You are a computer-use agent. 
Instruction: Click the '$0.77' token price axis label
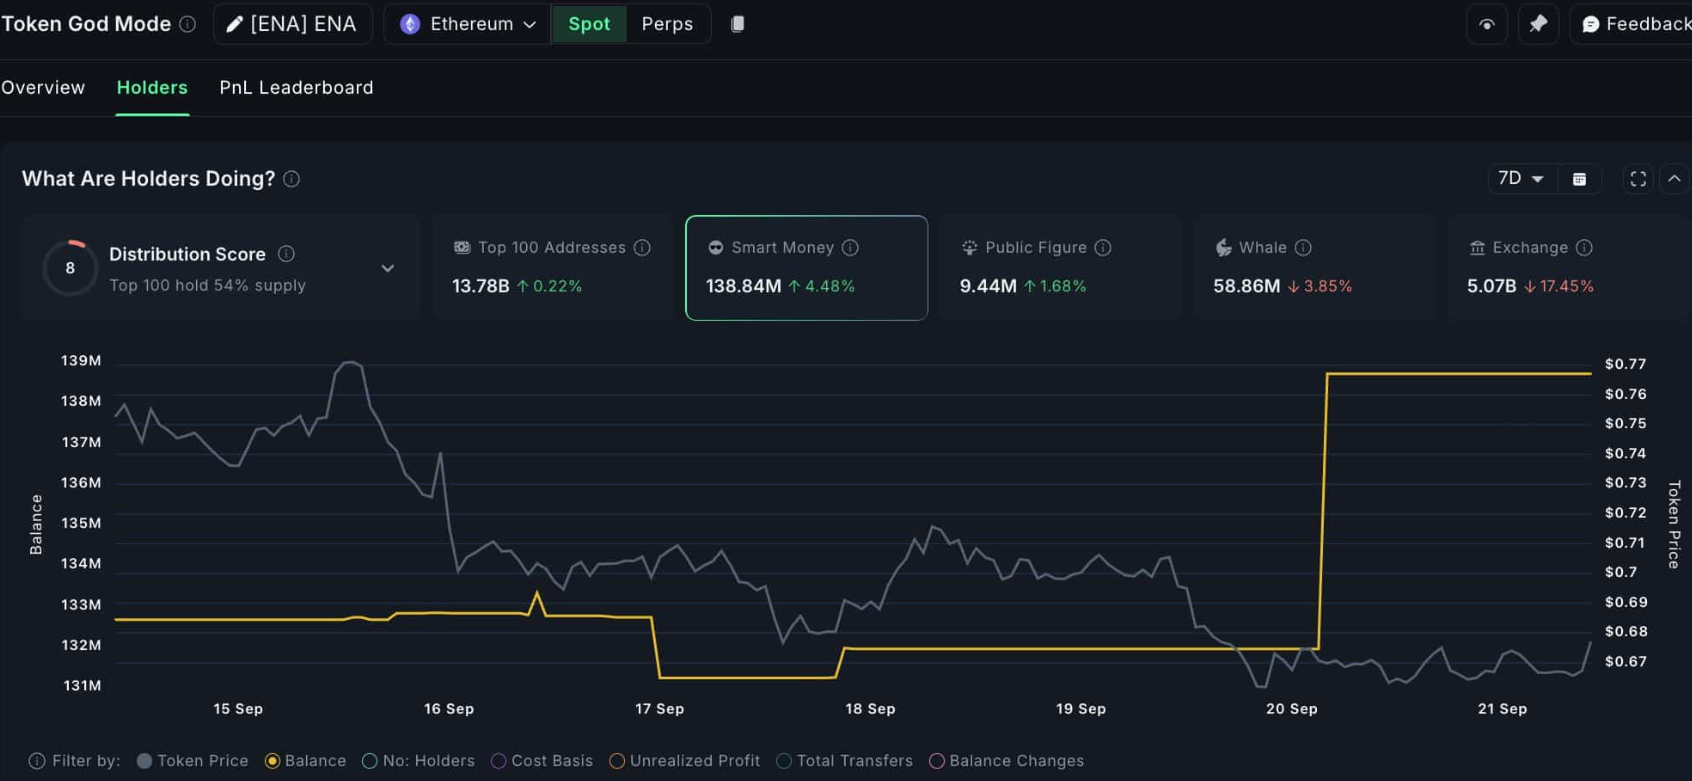1625,364
